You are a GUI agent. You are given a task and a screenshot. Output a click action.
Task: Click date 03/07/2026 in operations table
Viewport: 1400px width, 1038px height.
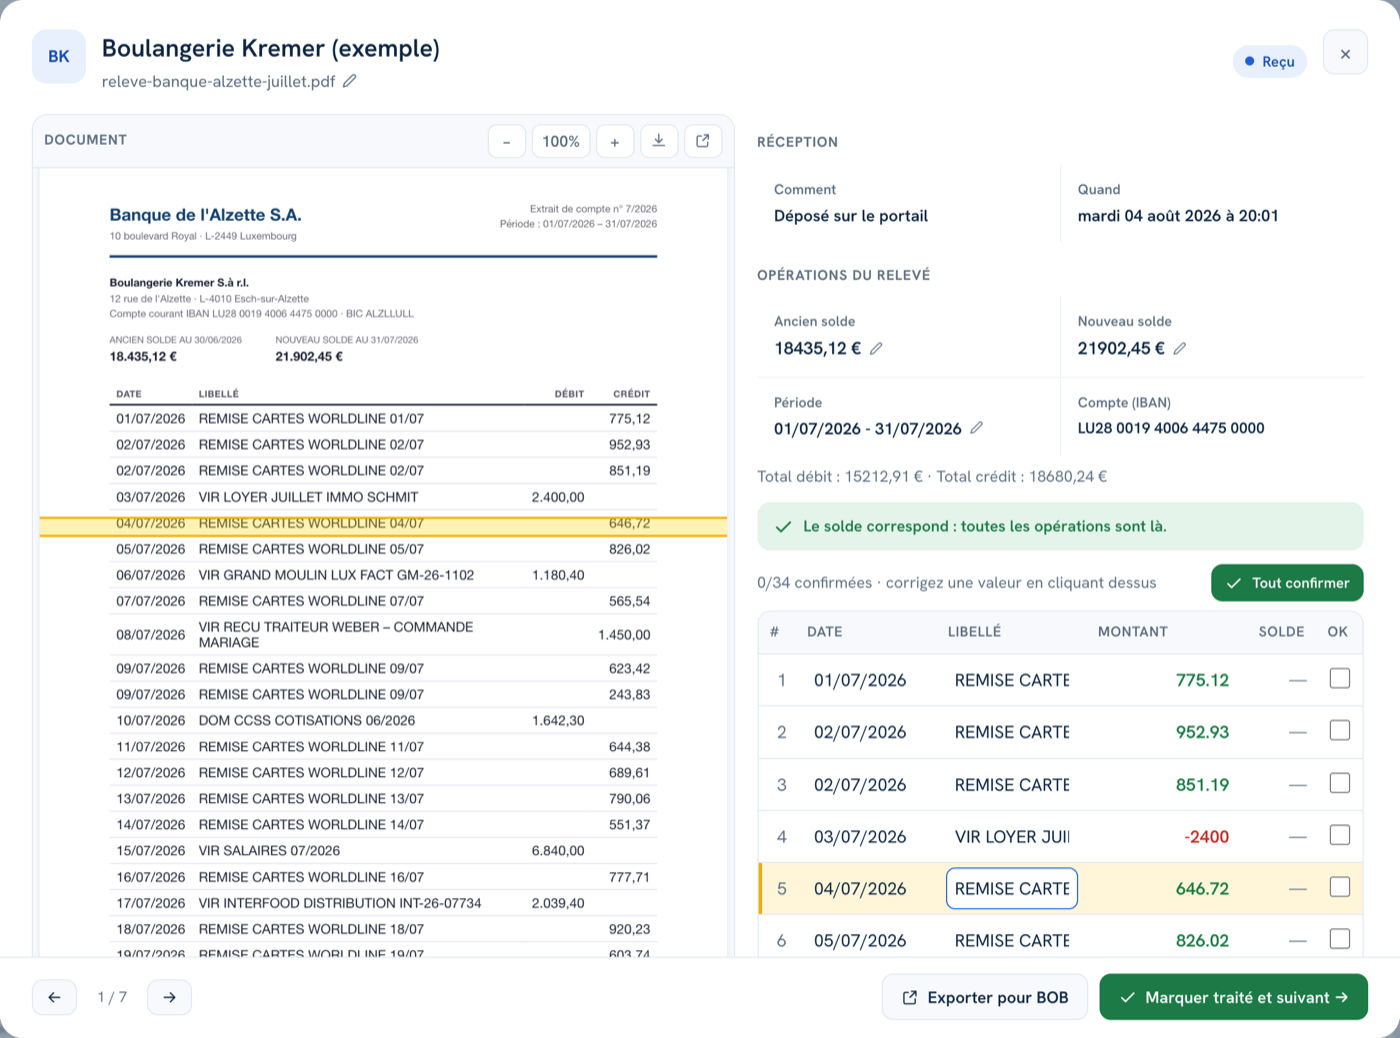860,837
